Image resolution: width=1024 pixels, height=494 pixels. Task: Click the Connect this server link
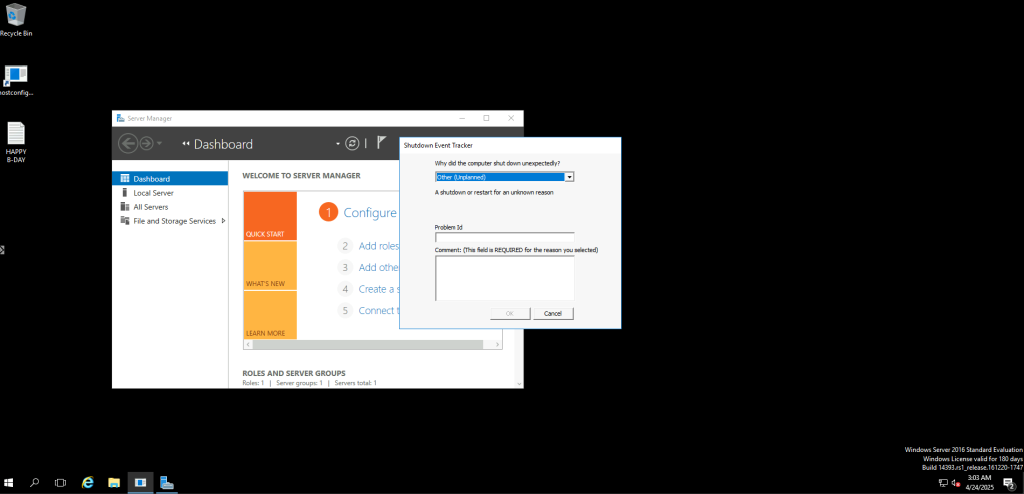pyautogui.click(x=379, y=310)
